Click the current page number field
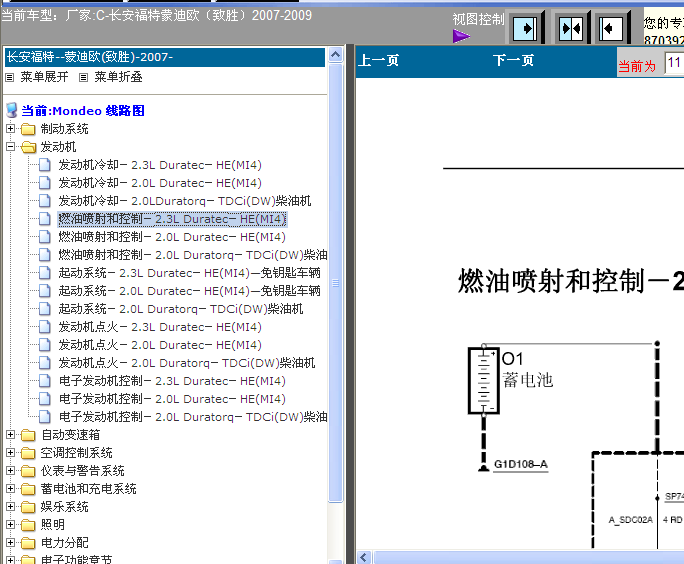This screenshot has width=684, height=564. point(674,63)
